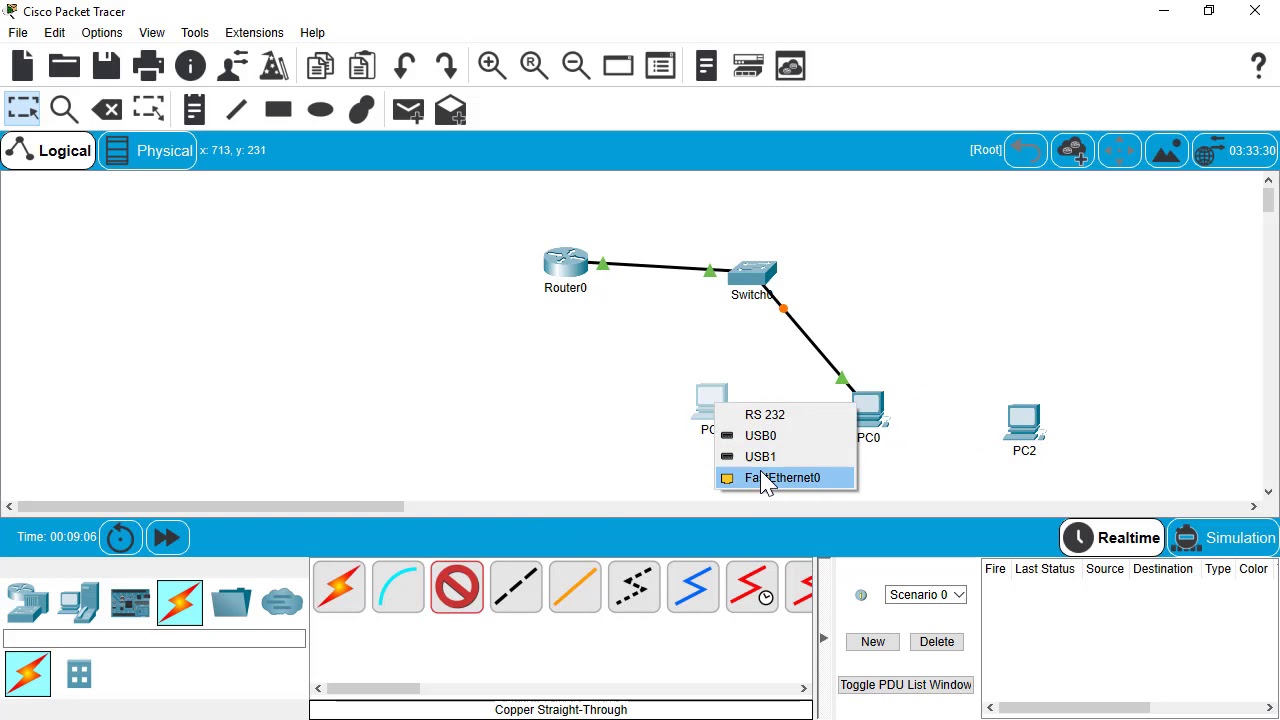Open the help question mark icon
The width and height of the screenshot is (1280, 720).
(1258, 66)
